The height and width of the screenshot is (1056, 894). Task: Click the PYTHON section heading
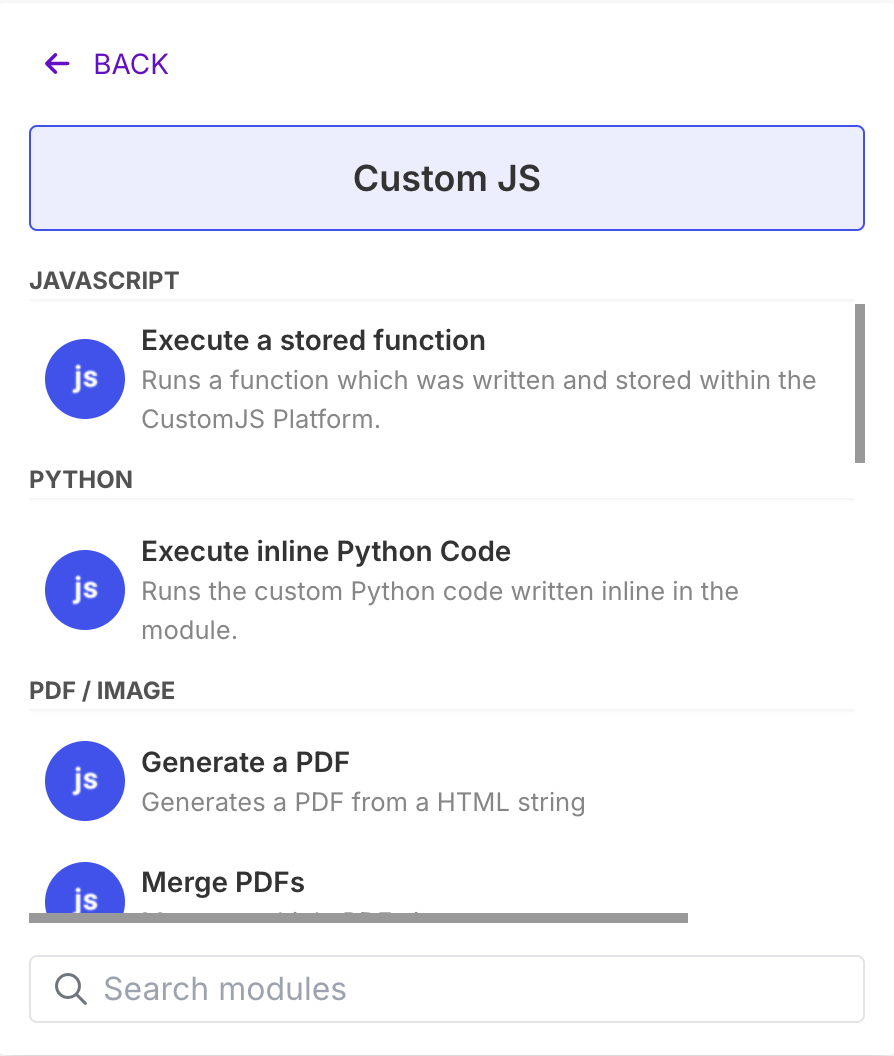click(x=81, y=480)
